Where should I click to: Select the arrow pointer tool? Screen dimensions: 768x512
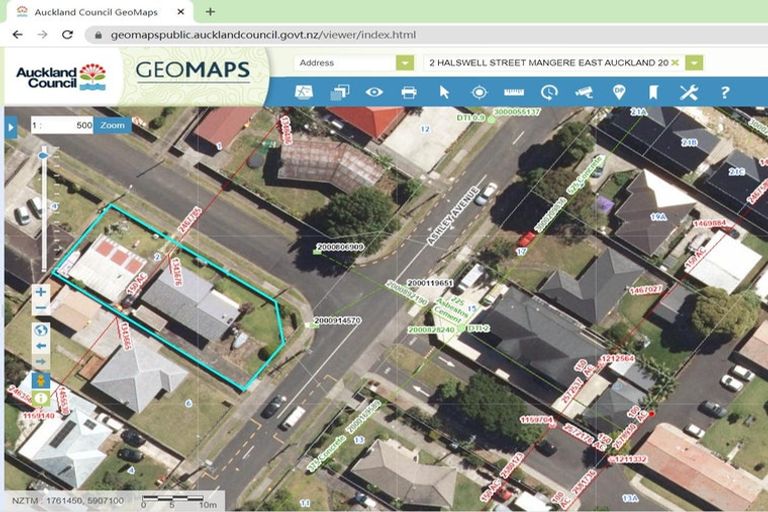point(444,92)
